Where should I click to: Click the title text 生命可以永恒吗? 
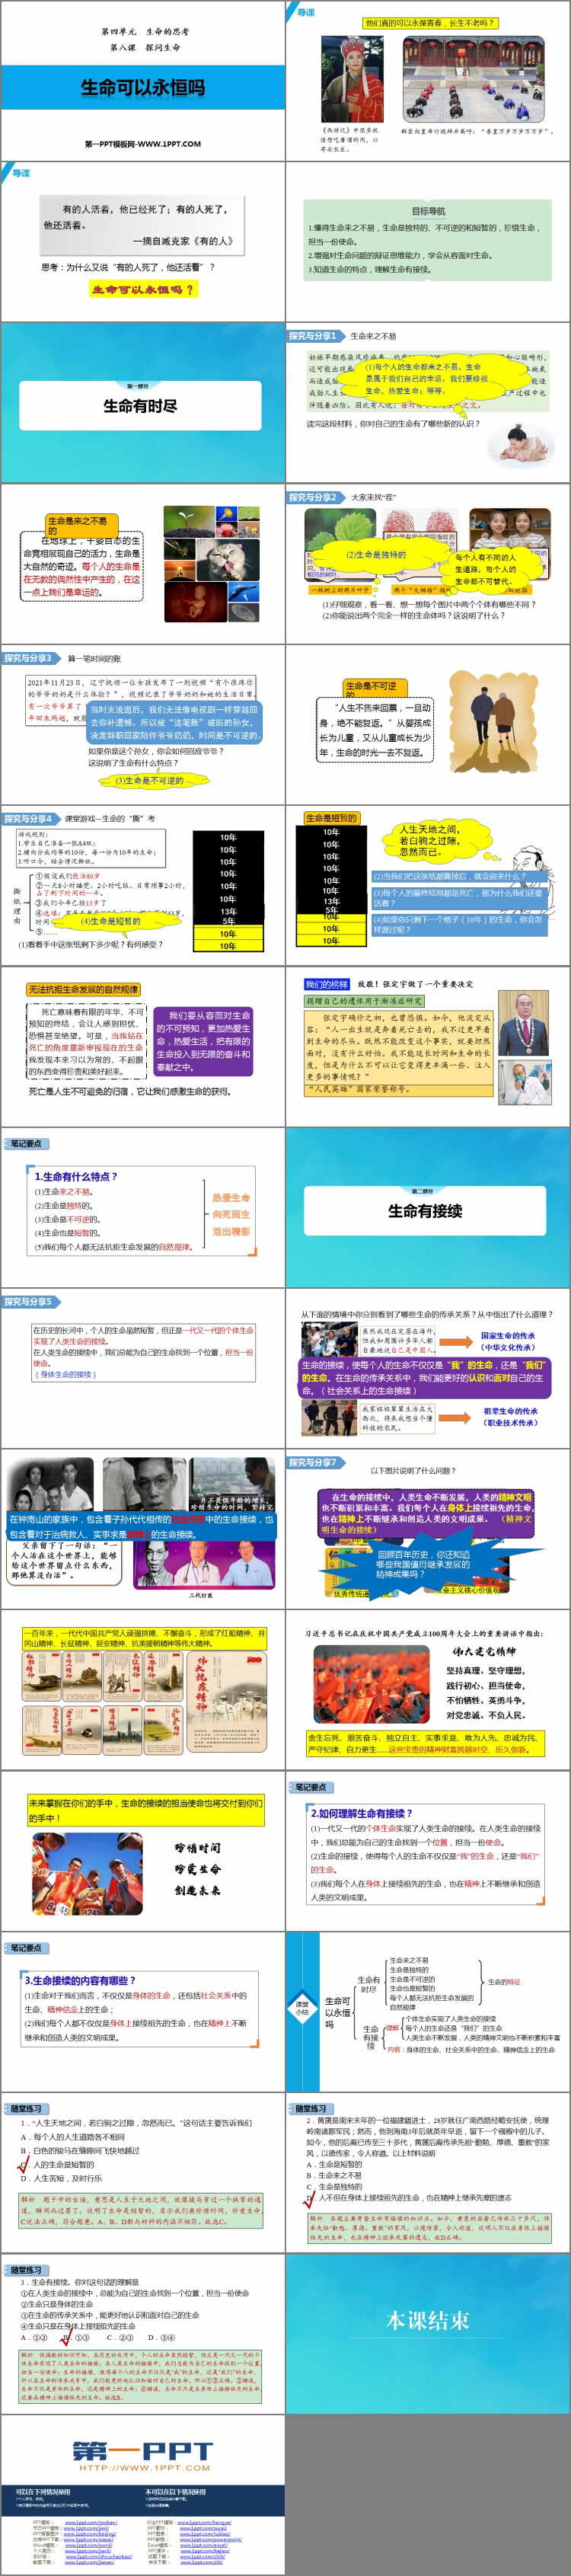pos(143,88)
